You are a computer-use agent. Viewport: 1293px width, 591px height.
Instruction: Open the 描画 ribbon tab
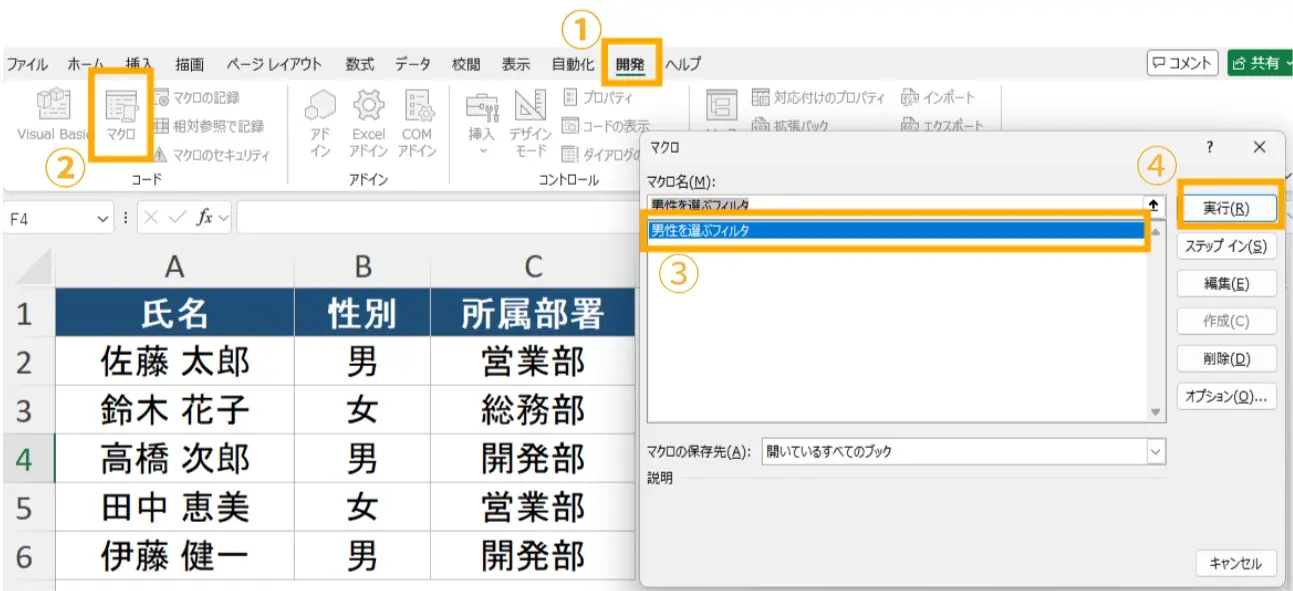point(189,64)
